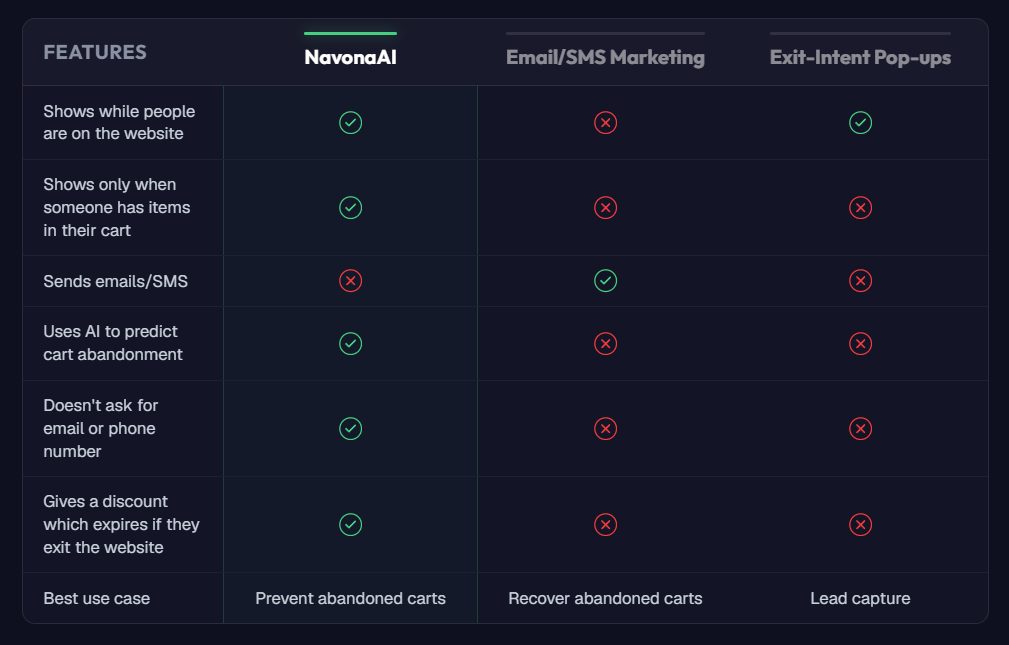This screenshot has width=1009, height=645.
Task: Click NavonaAI check for doesn't ask email row
Action: tap(350, 428)
